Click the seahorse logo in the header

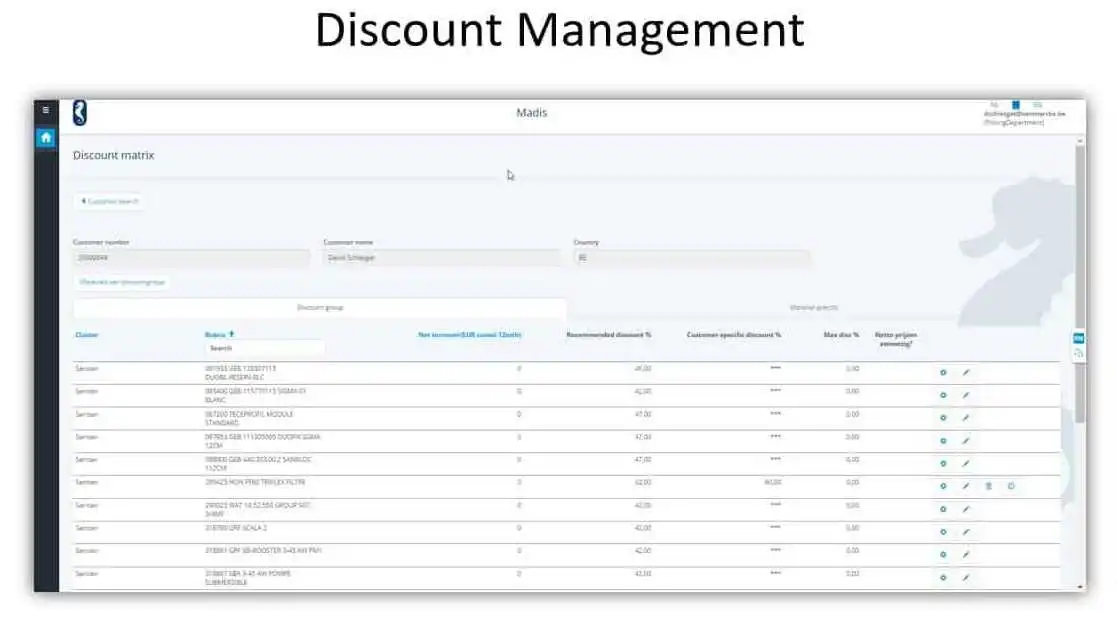(80, 113)
